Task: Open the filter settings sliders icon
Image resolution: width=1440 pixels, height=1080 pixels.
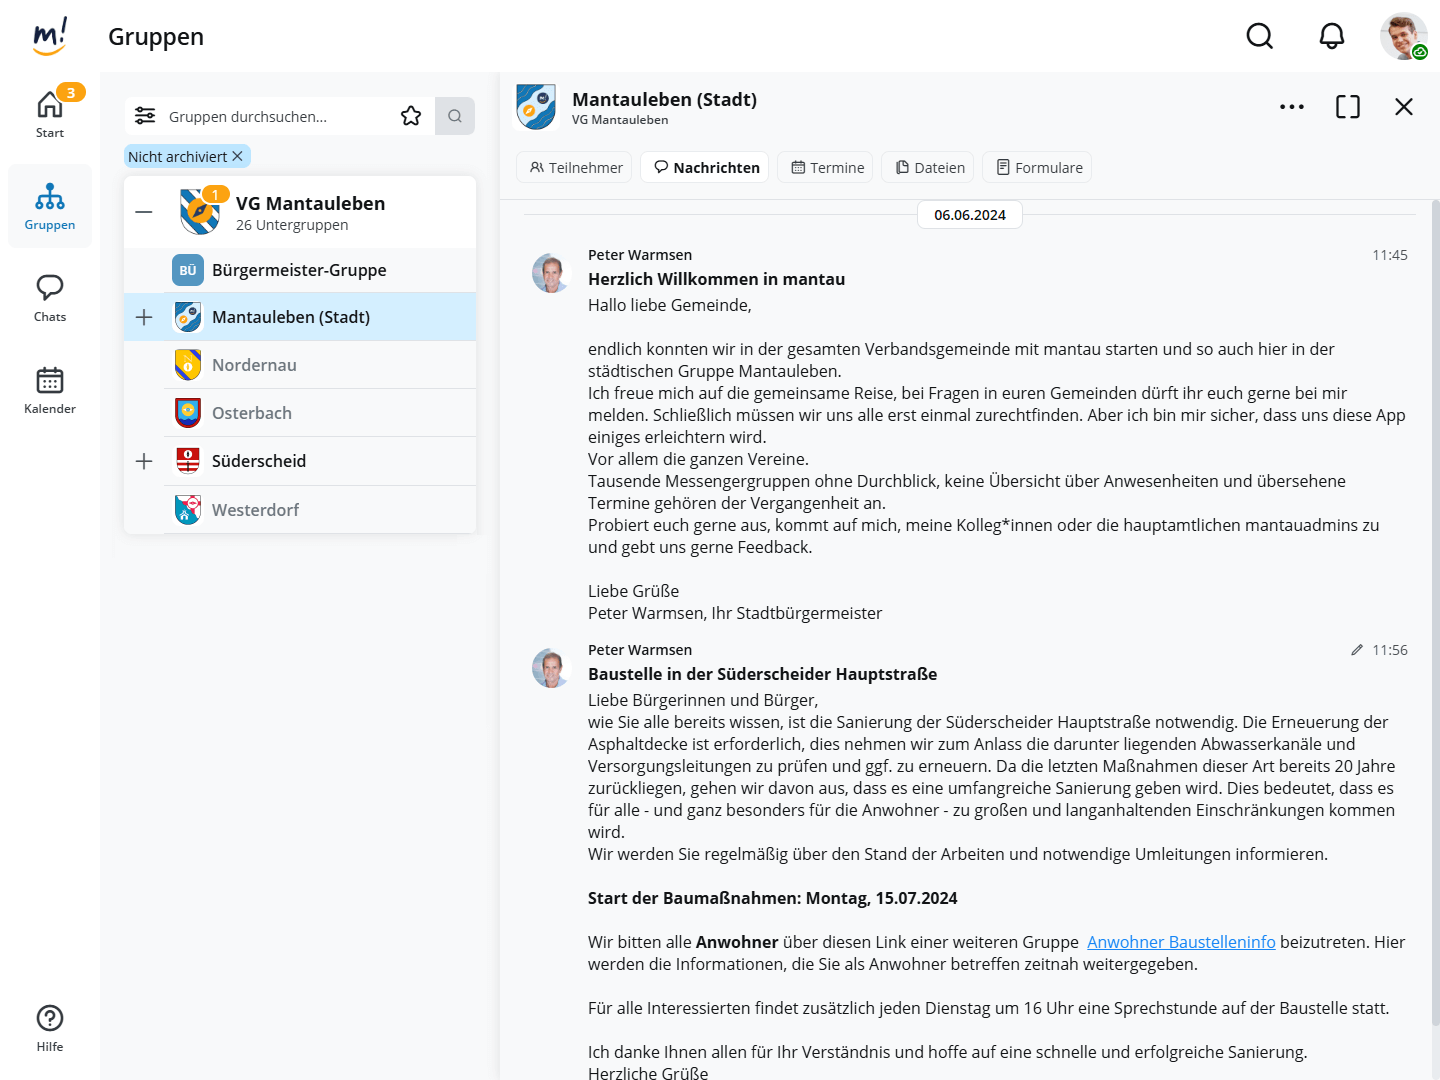Action: (x=145, y=116)
